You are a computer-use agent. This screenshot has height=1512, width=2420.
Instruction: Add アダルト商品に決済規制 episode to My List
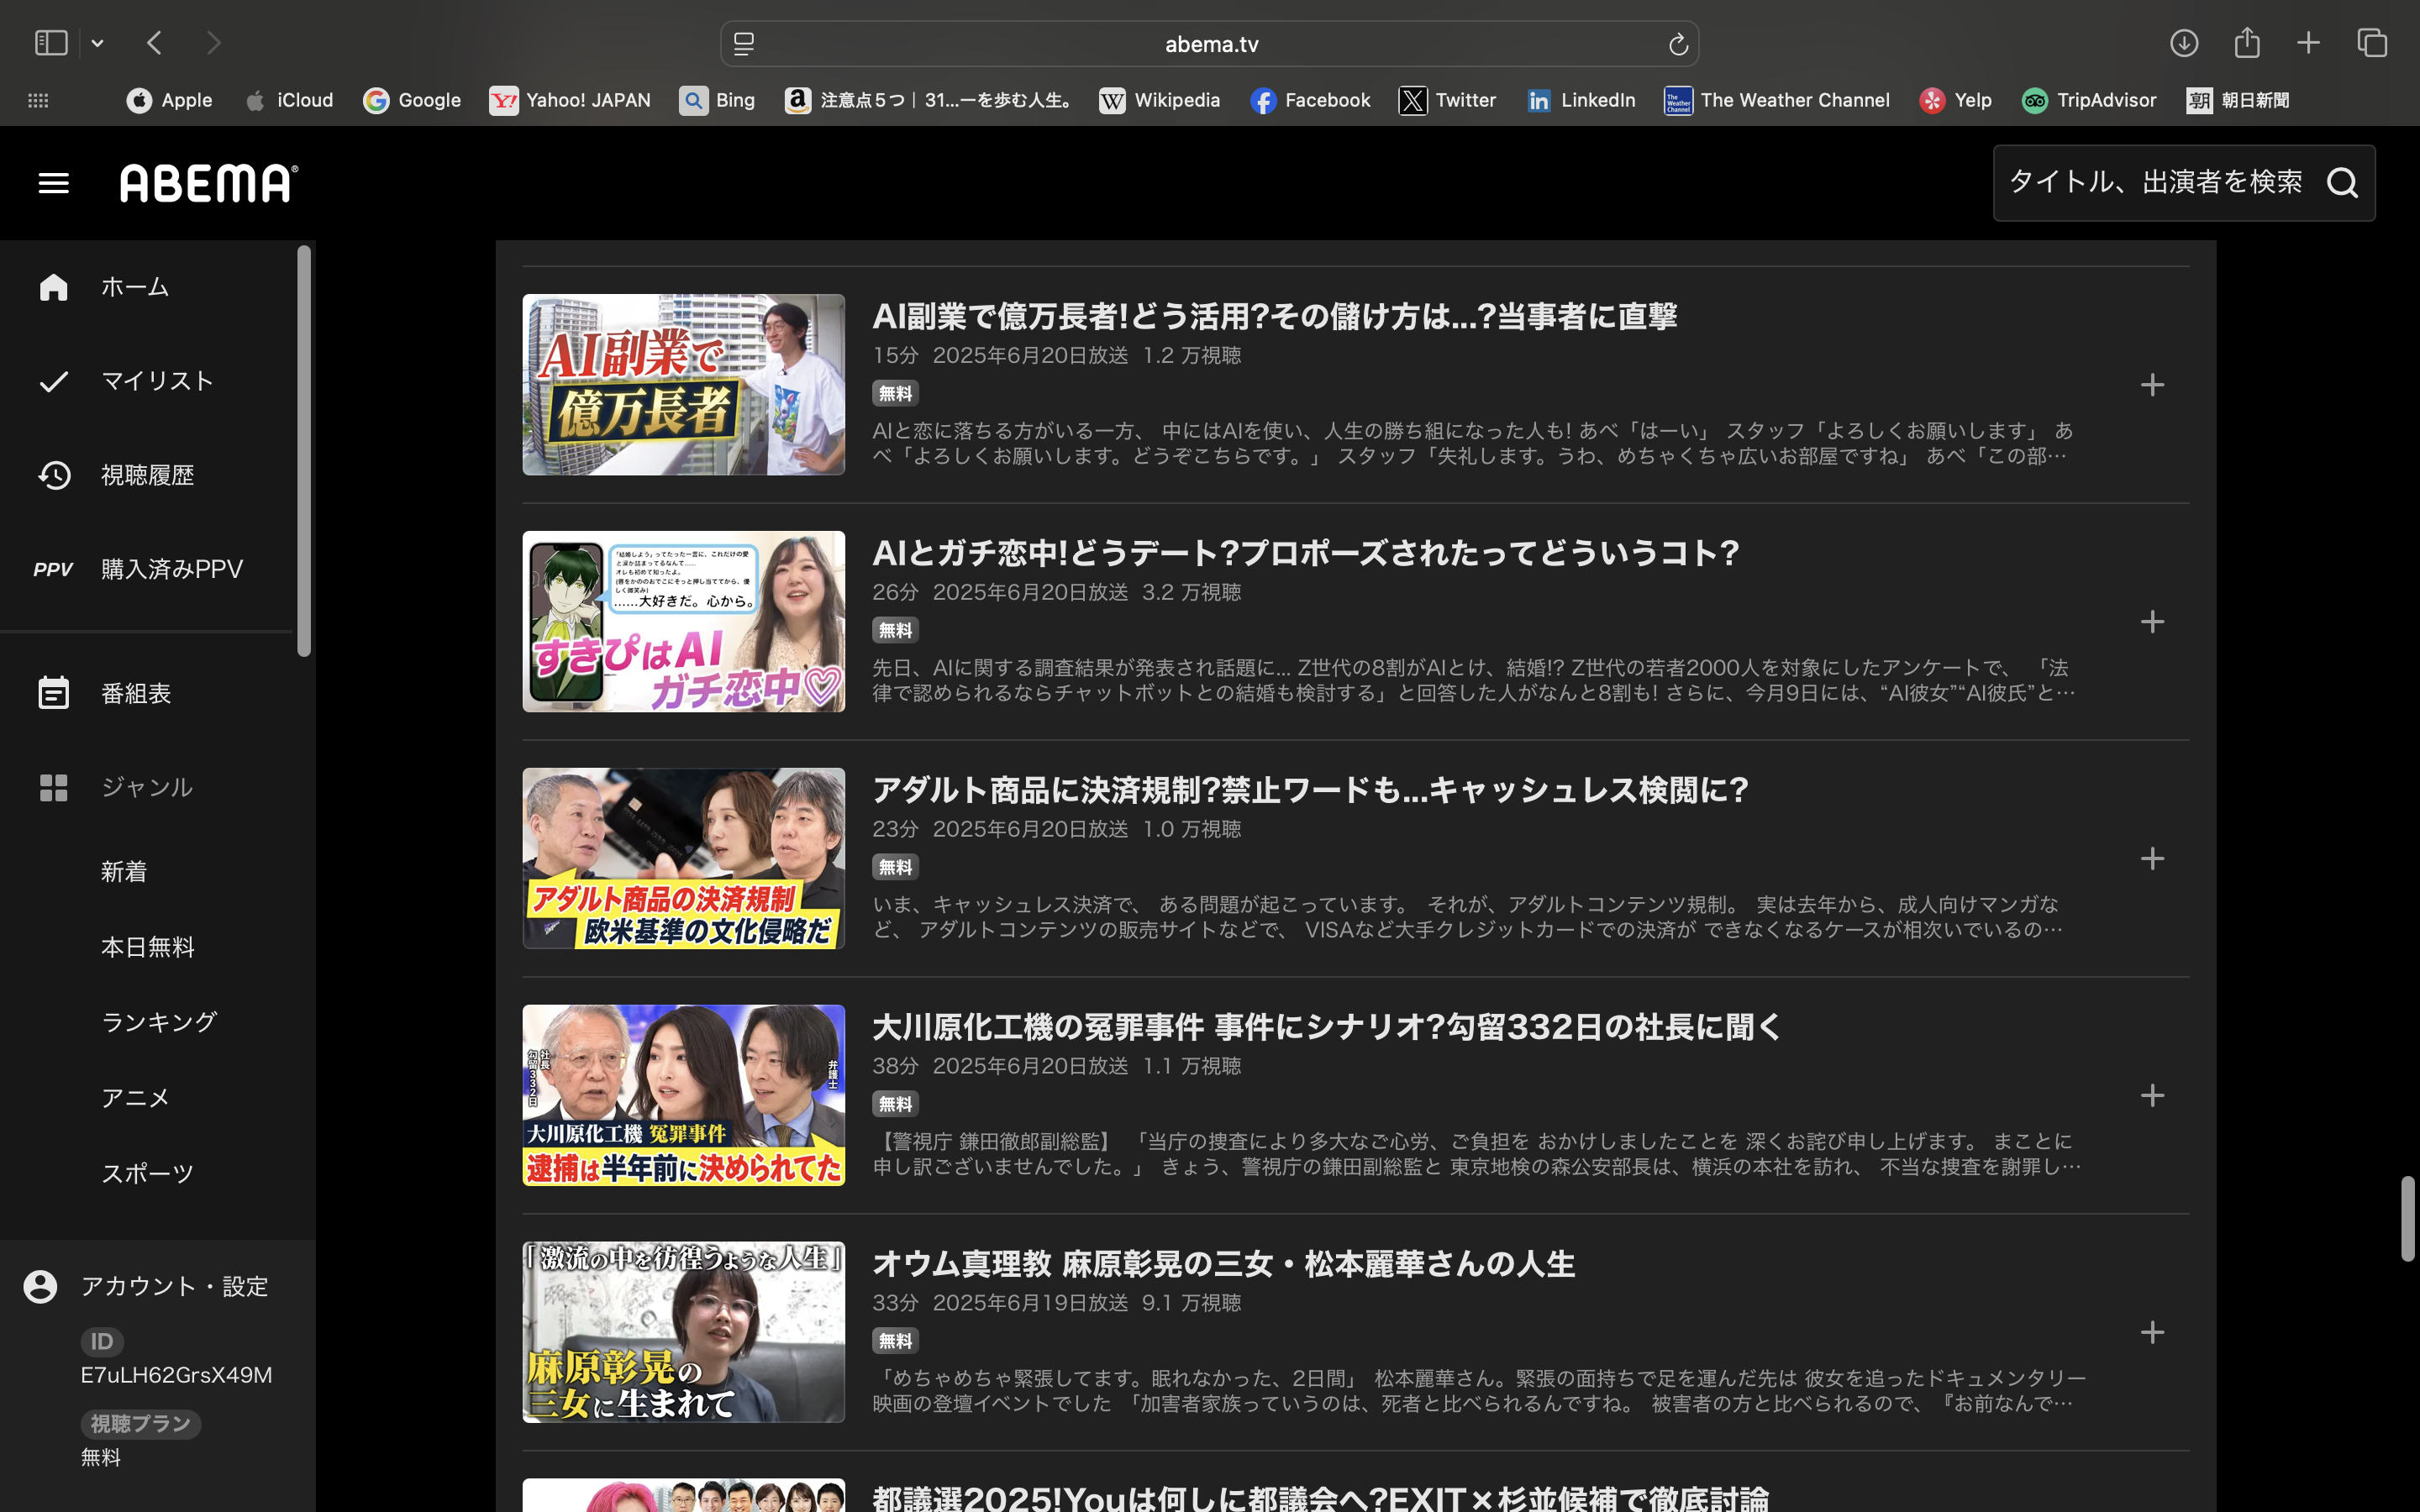(2152, 859)
